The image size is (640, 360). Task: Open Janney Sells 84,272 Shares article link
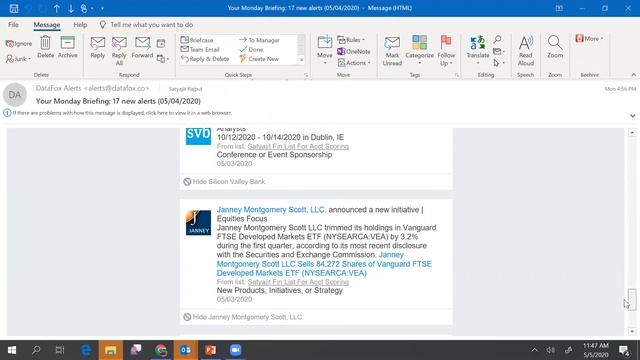tap(324, 264)
